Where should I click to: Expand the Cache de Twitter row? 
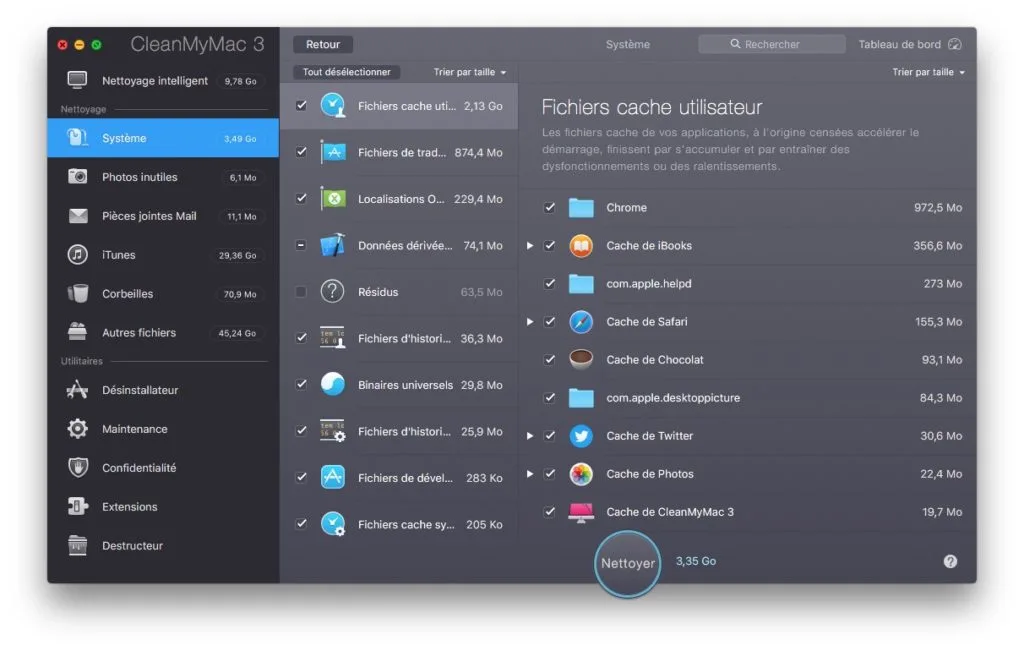[x=530, y=436]
